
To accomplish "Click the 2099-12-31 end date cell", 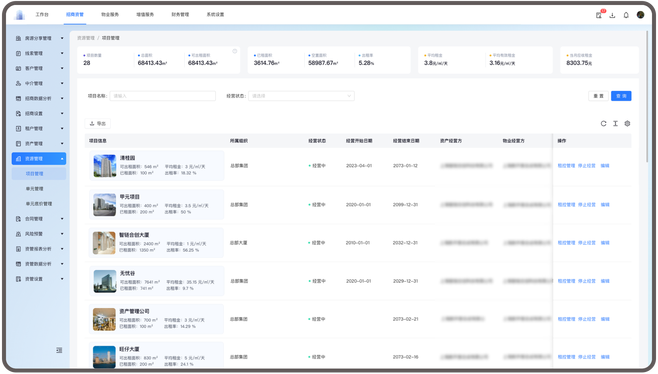I will click(x=406, y=205).
